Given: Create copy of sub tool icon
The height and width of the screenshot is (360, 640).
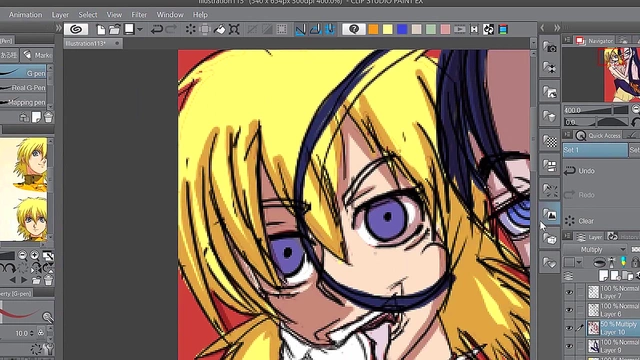Looking at the screenshot, I should point(36,118).
